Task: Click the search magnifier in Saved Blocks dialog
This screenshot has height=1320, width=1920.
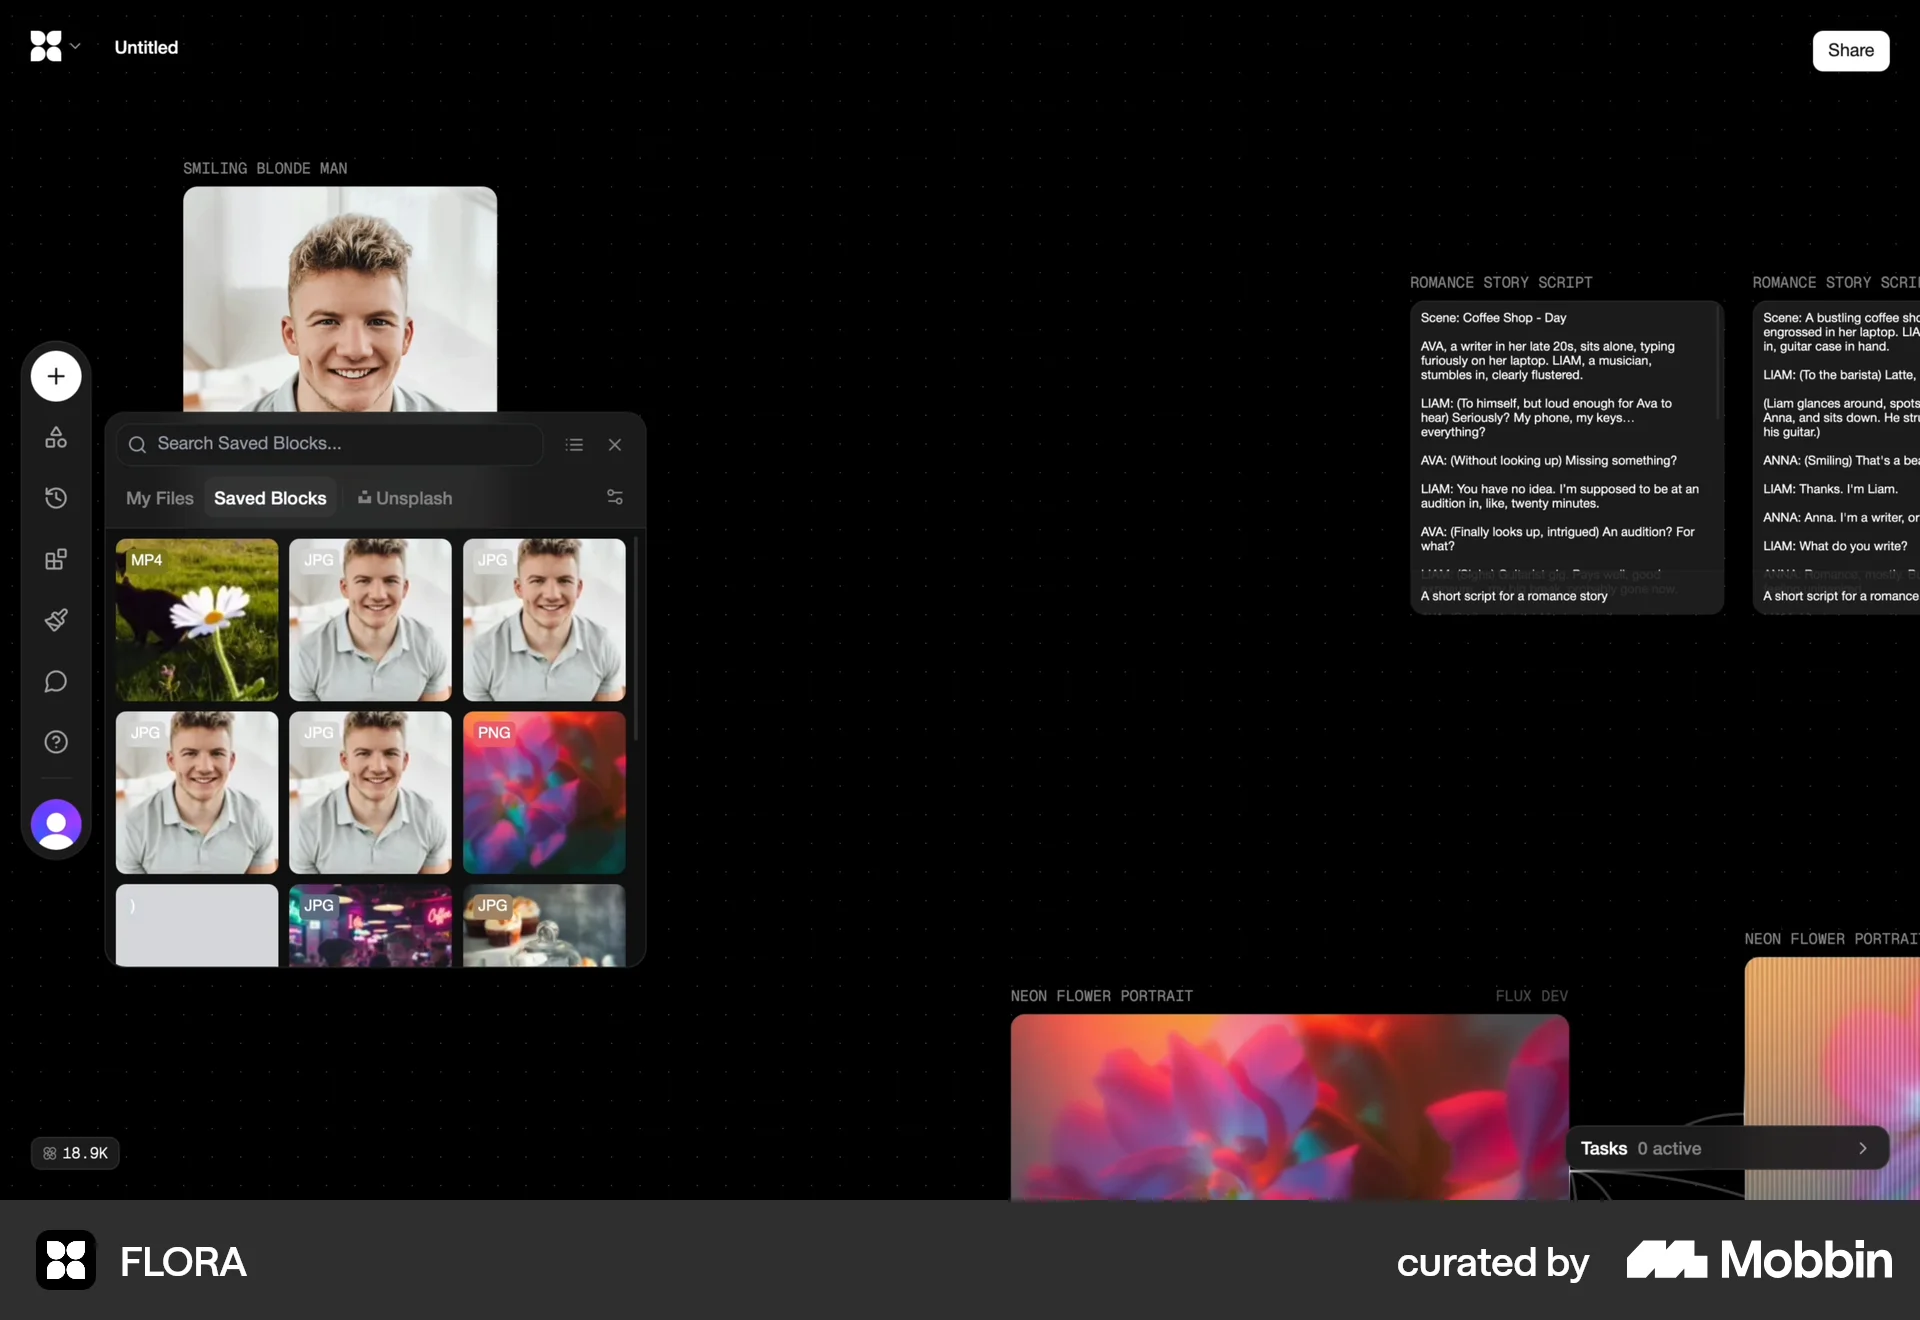Action: pos(138,444)
